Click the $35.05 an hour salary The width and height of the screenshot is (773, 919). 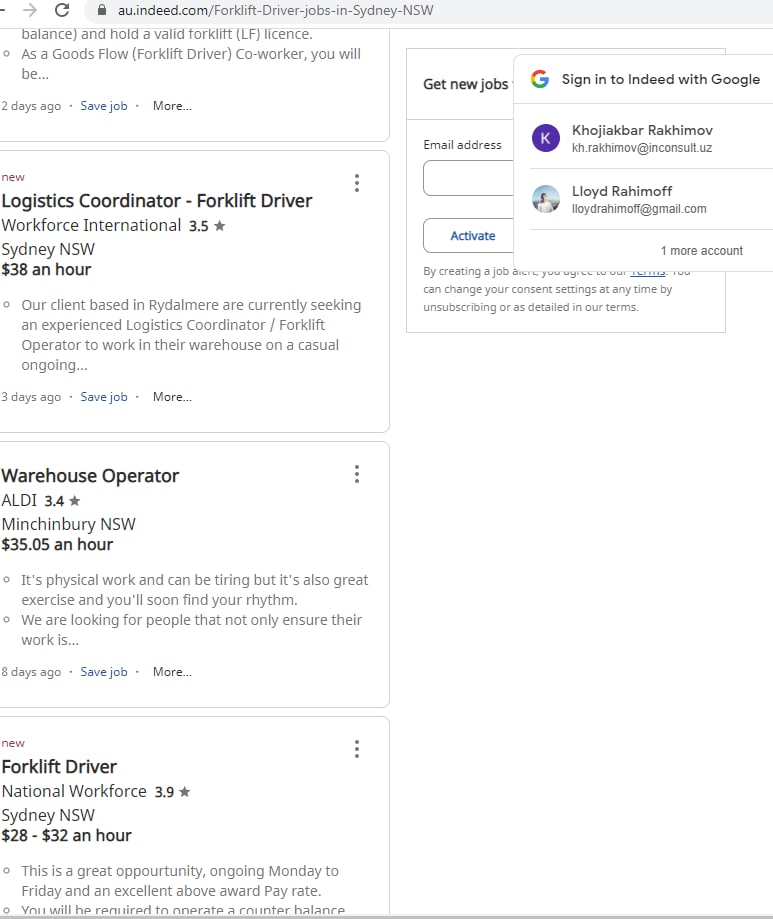(x=57, y=544)
